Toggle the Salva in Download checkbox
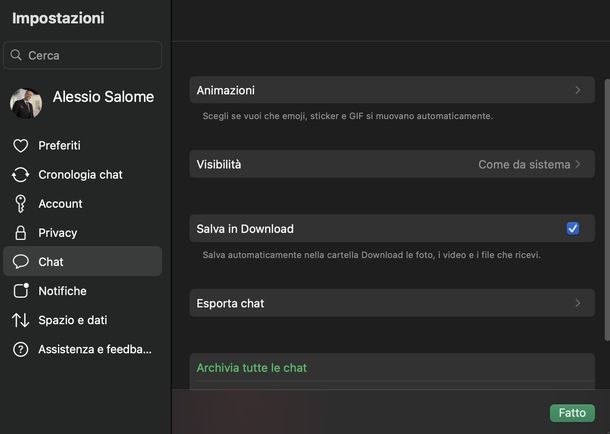610x434 pixels. click(x=573, y=228)
